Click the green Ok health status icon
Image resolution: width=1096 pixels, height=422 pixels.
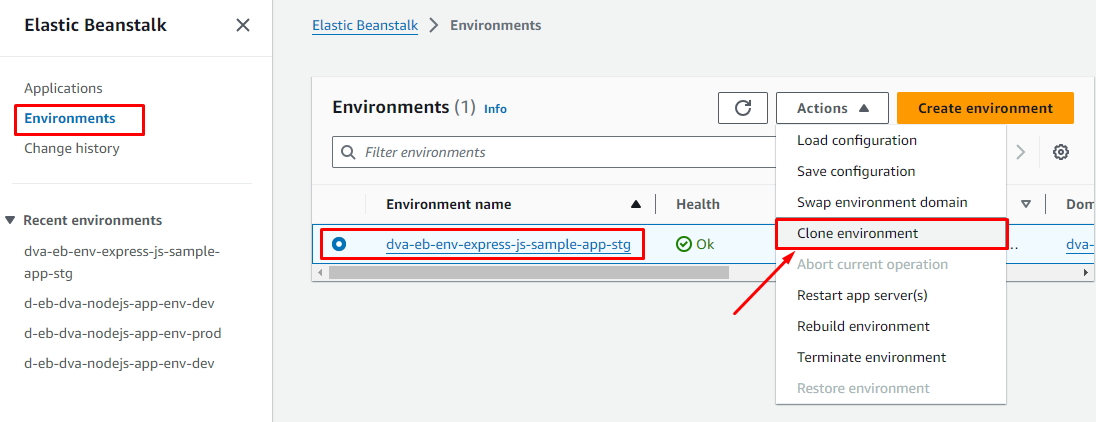coord(684,244)
